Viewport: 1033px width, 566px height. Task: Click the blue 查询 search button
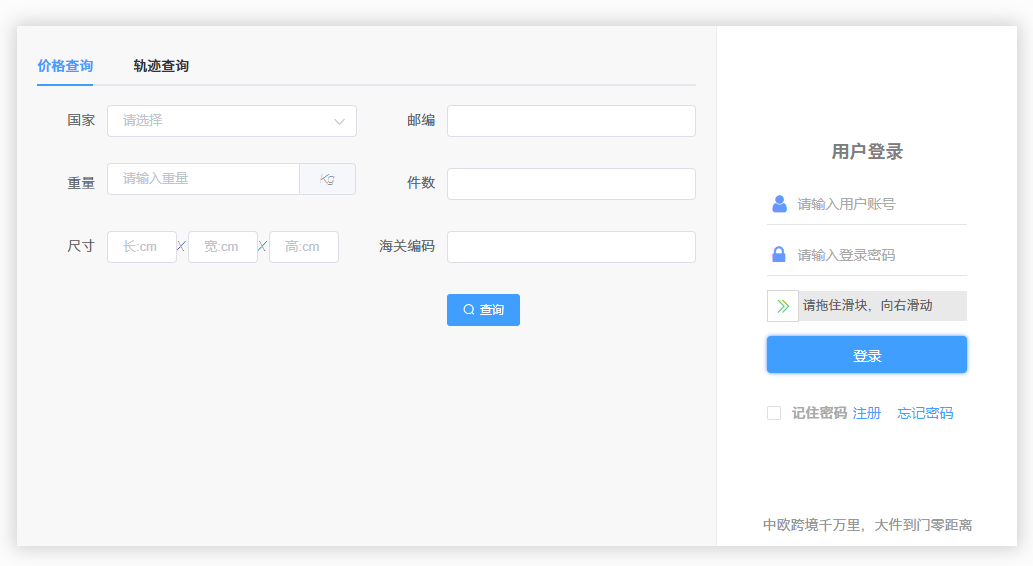pyautogui.click(x=484, y=310)
